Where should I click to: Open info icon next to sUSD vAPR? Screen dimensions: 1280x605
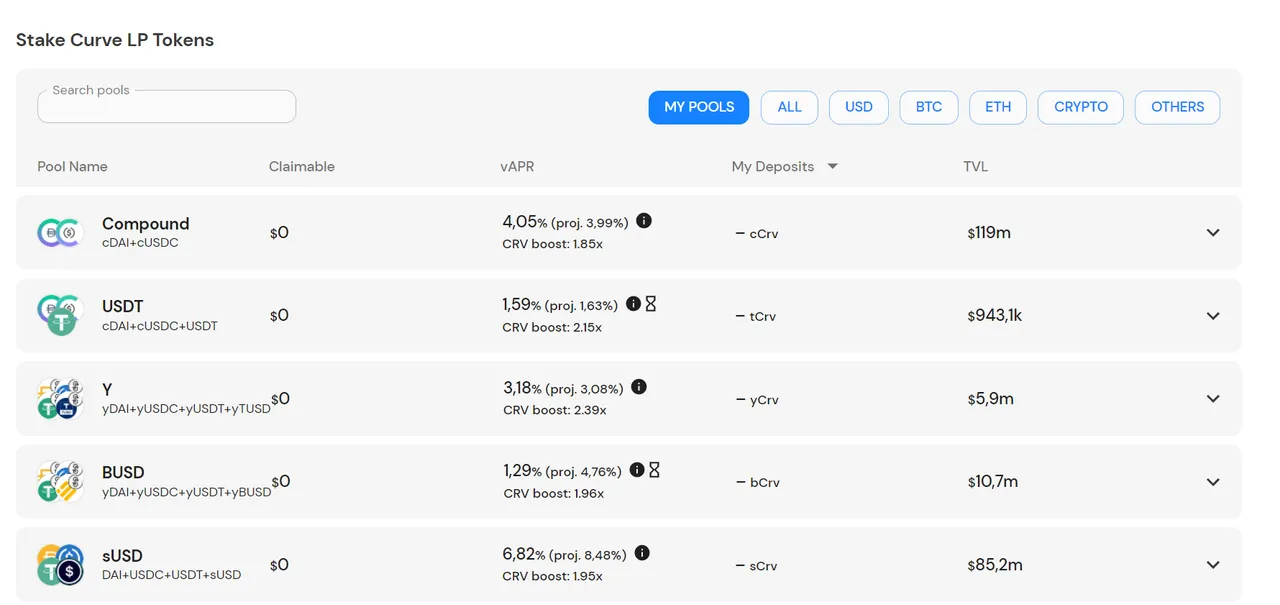[642, 552]
